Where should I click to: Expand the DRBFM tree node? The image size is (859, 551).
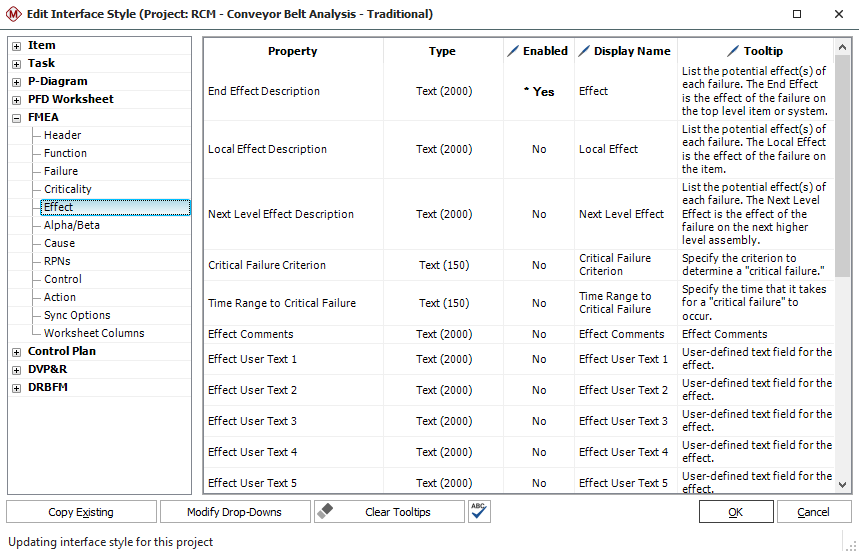[16, 388]
